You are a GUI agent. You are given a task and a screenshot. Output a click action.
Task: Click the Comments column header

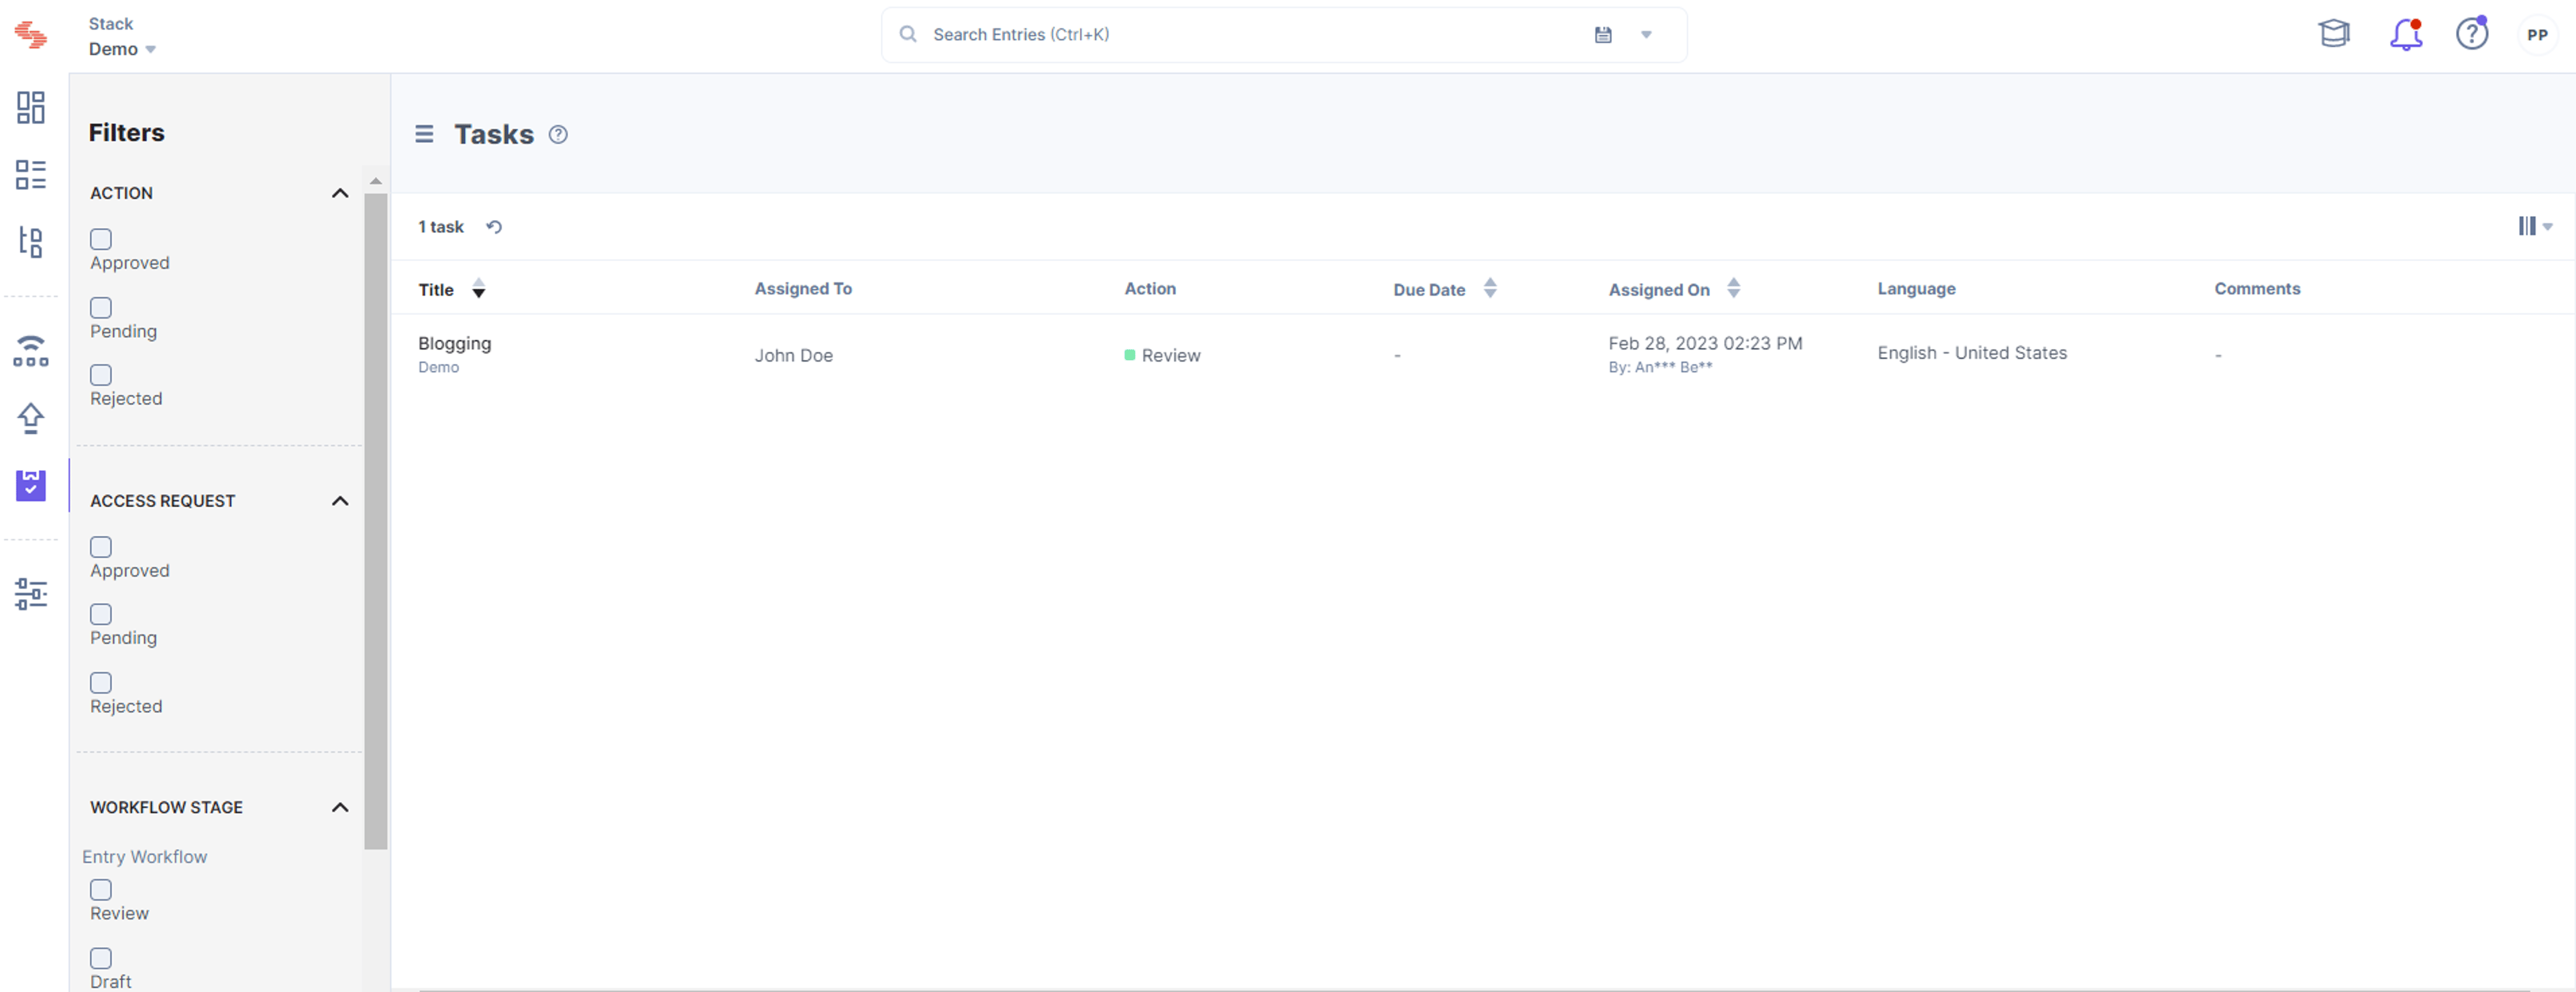[x=2257, y=288]
